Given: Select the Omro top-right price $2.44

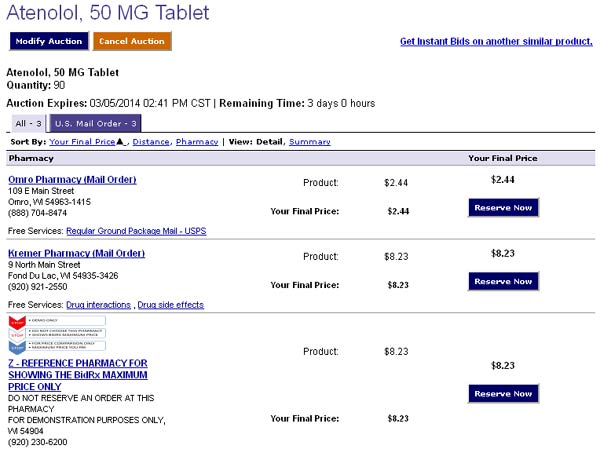Looking at the screenshot, I should [x=503, y=179].
